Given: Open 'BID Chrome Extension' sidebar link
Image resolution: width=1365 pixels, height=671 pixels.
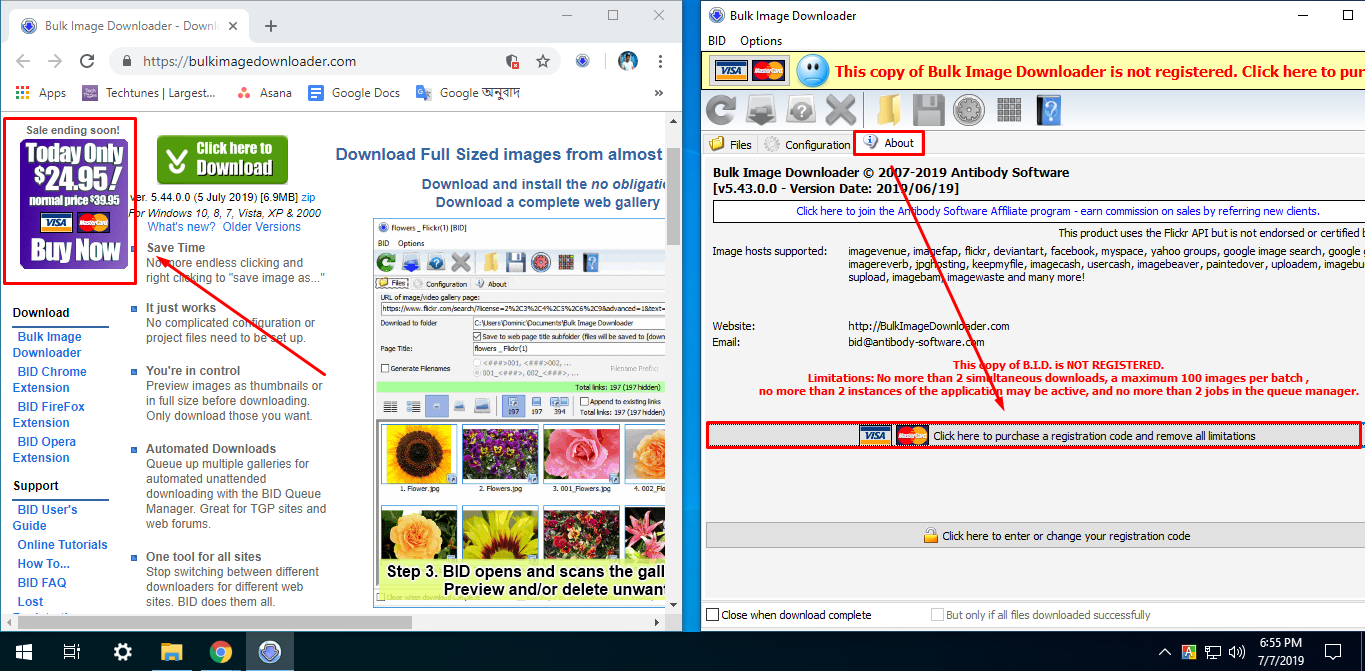Looking at the screenshot, I should click(x=50, y=379).
